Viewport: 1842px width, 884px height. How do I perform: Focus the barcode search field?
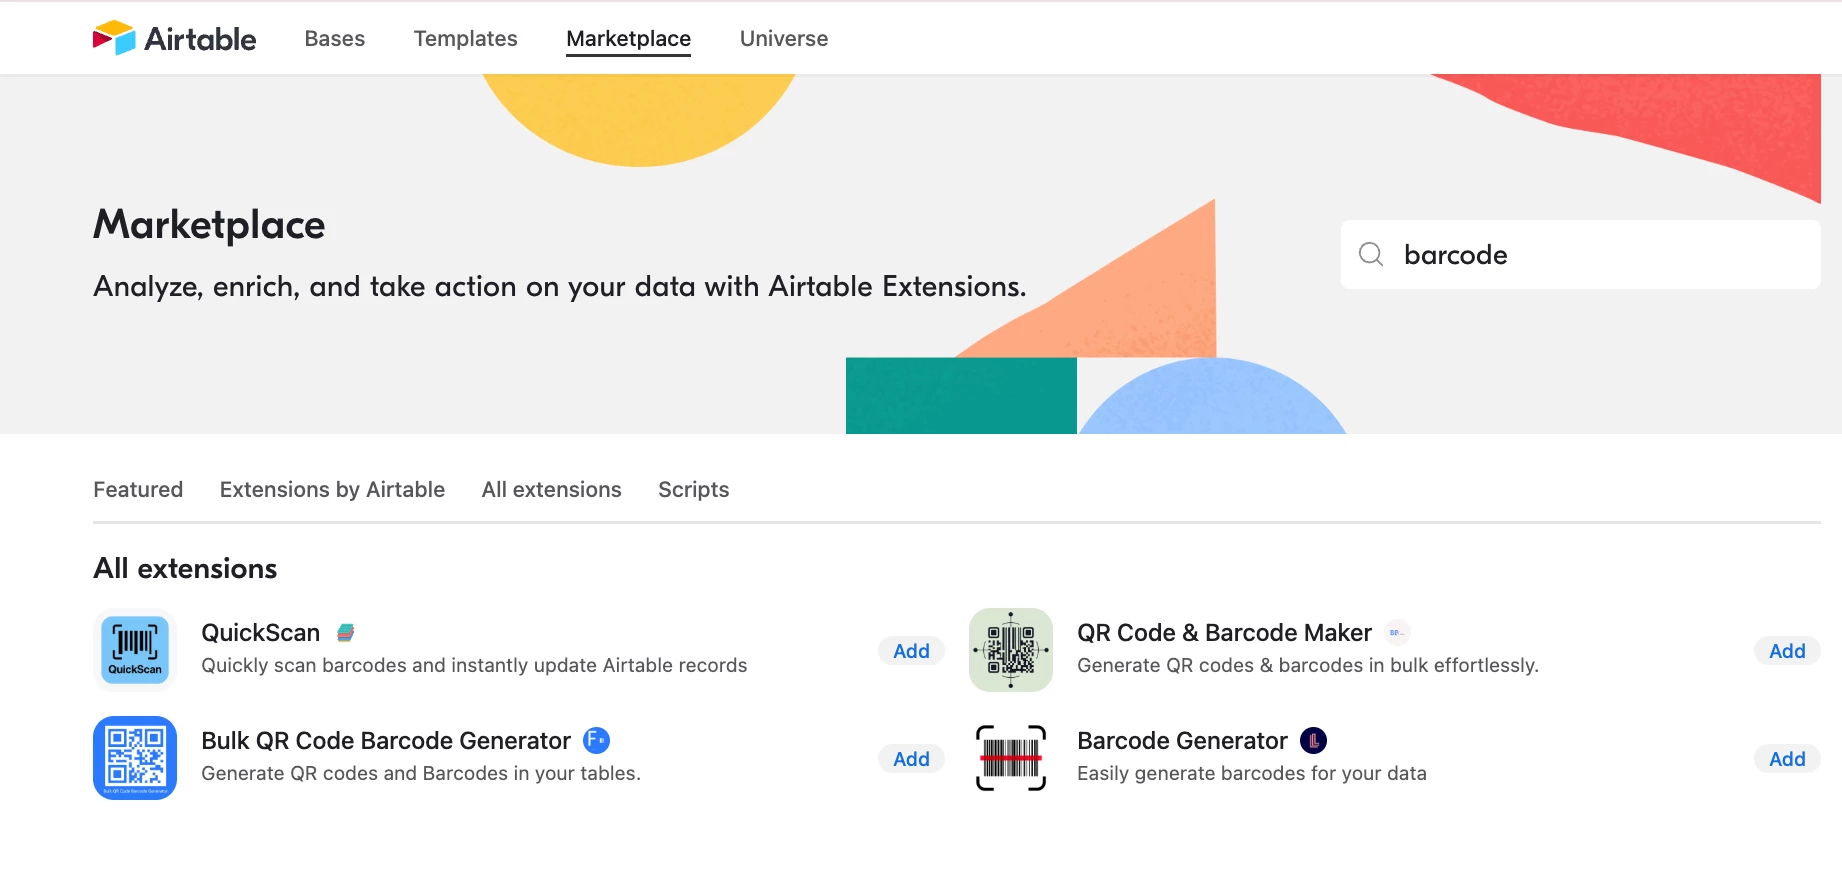point(1600,255)
